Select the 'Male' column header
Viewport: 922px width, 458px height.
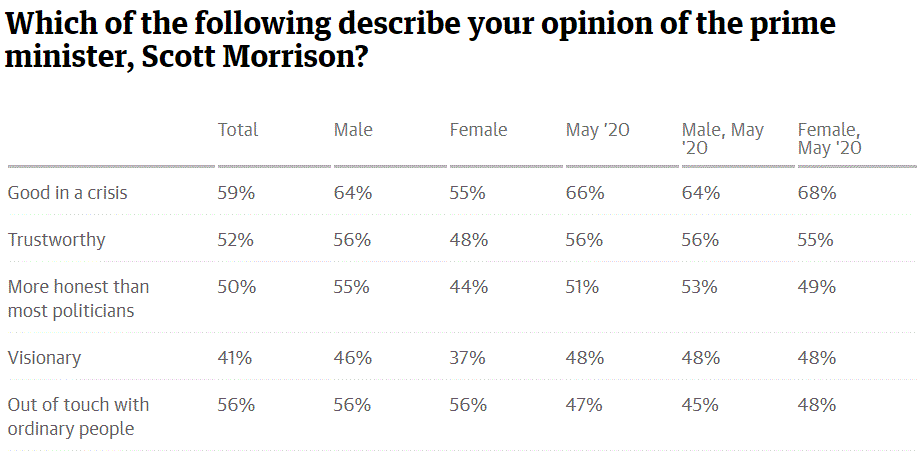tap(353, 130)
